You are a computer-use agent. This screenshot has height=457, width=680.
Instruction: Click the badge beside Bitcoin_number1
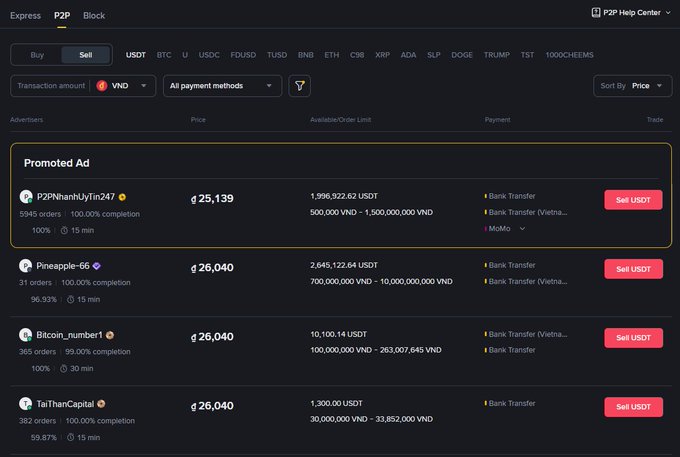[110, 335]
